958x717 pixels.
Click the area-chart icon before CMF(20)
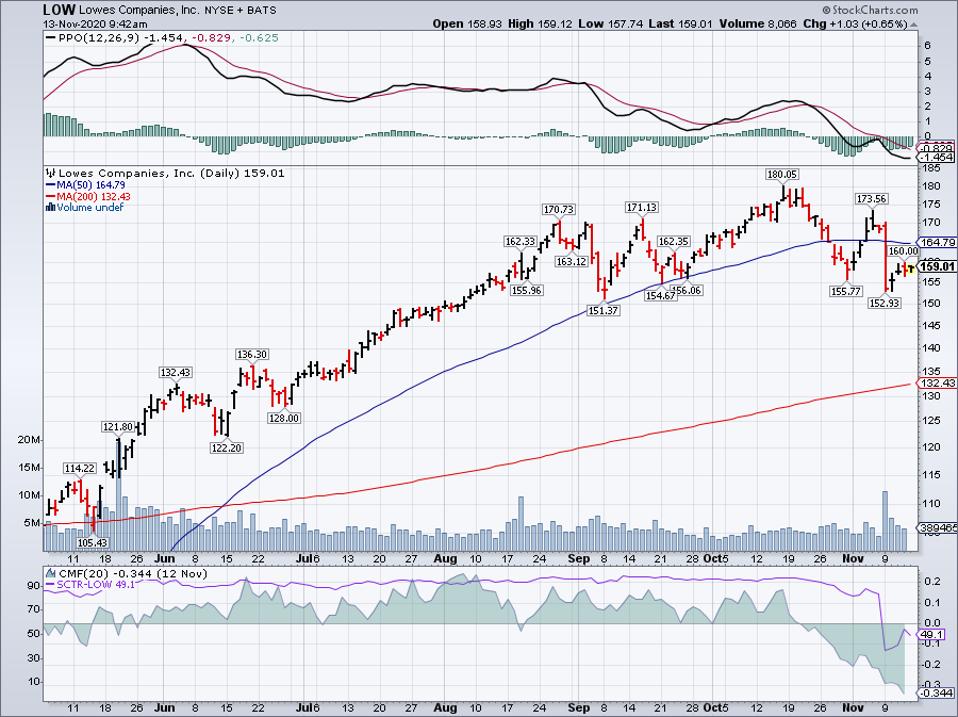point(51,574)
